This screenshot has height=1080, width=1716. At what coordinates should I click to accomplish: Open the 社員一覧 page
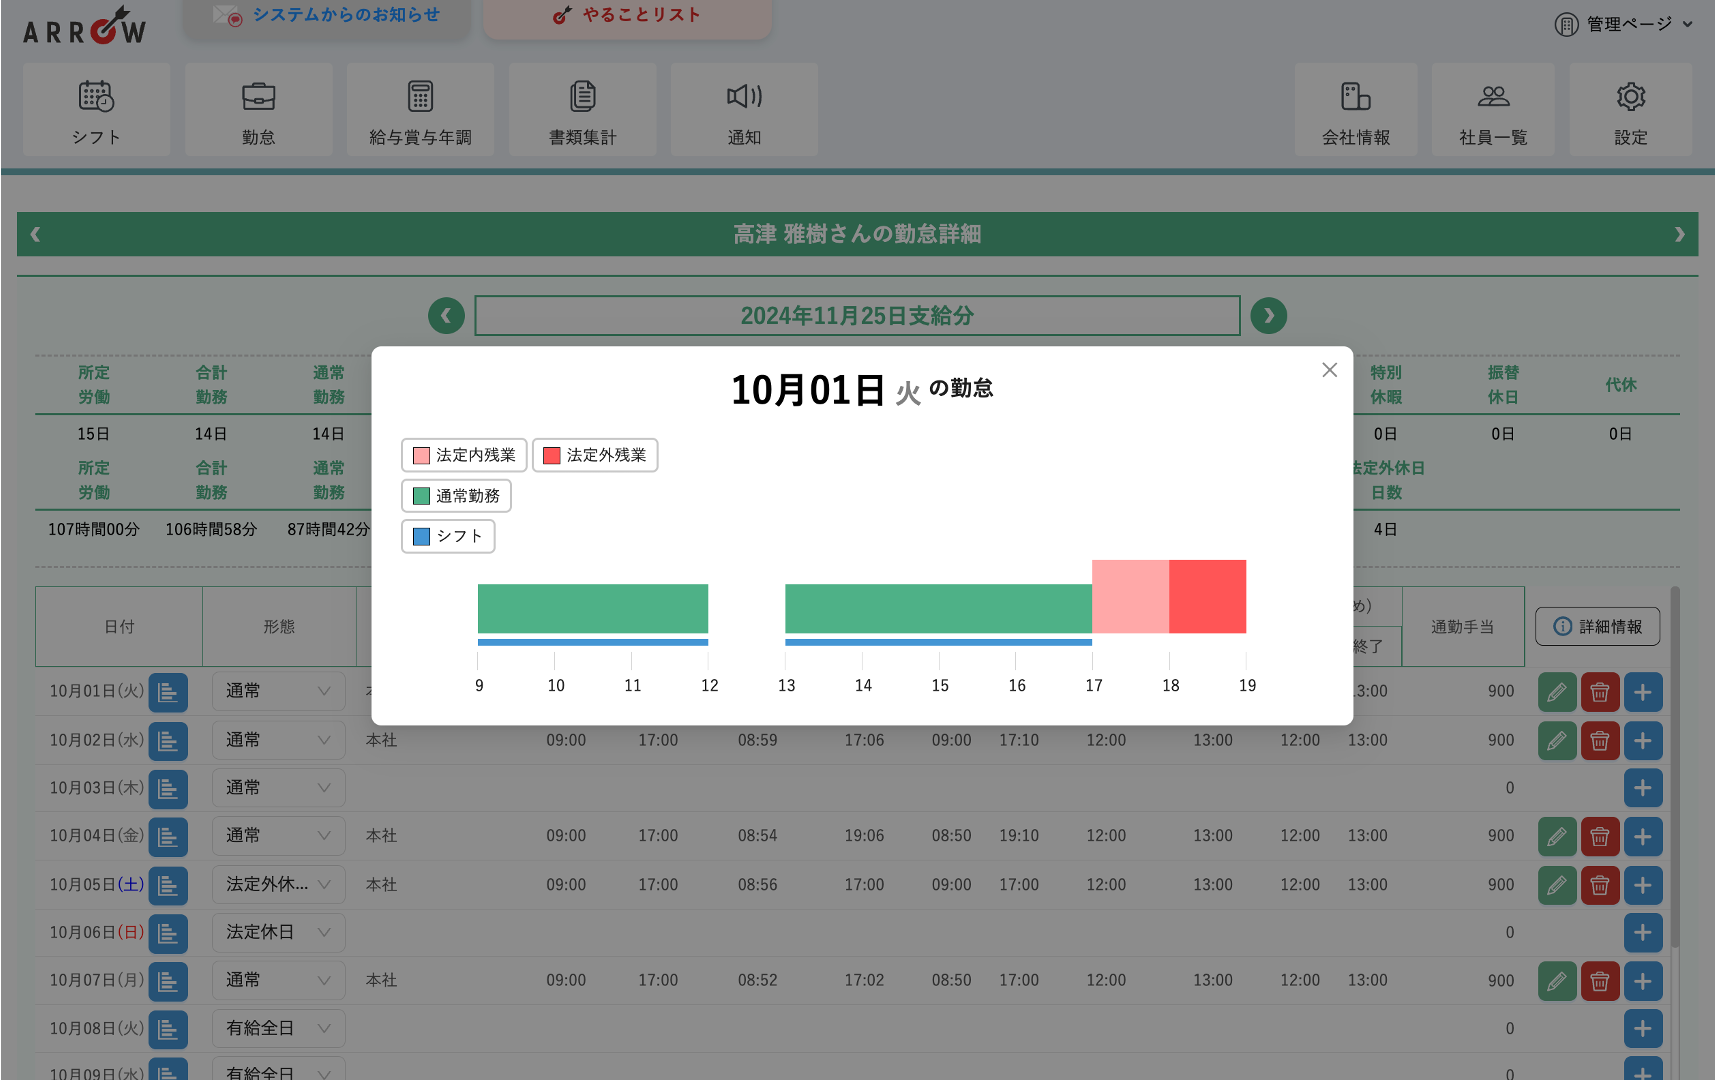1493,110
